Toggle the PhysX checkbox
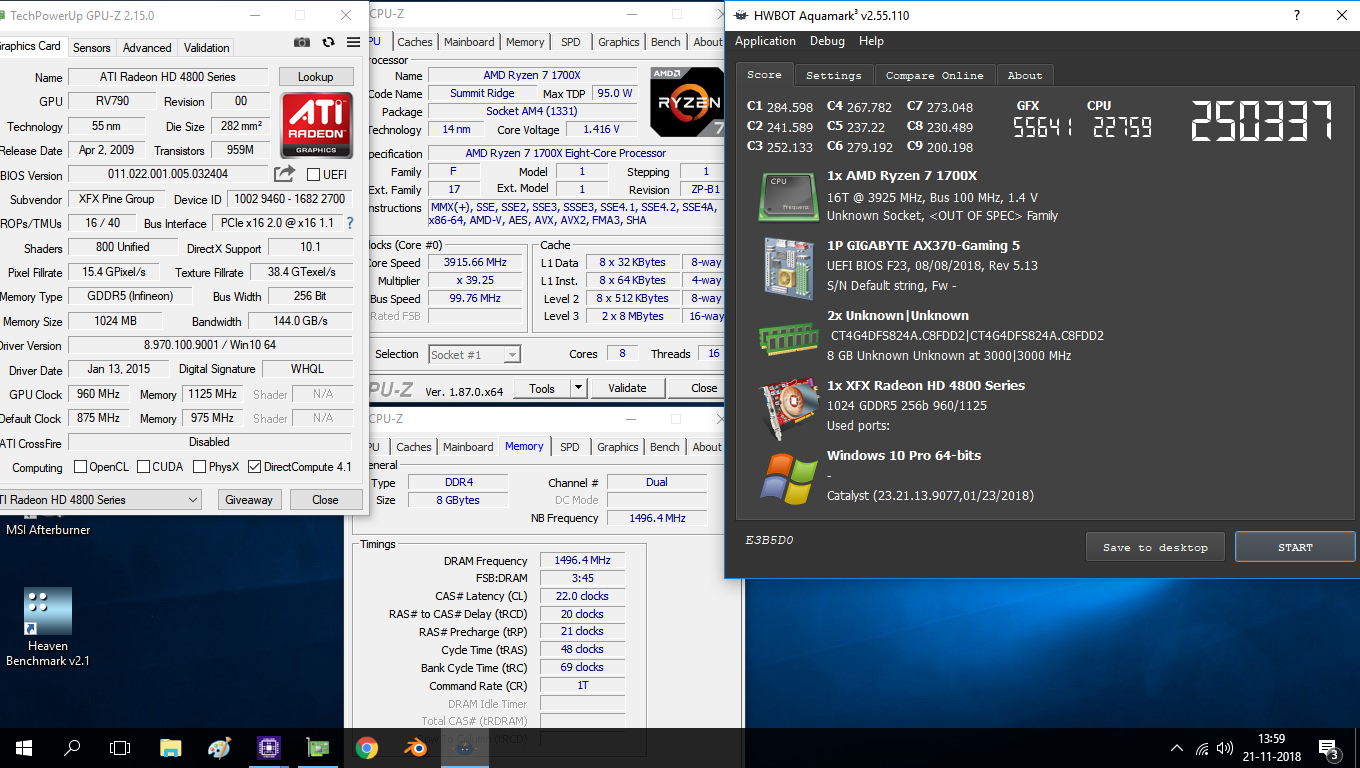 pos(200,467)
